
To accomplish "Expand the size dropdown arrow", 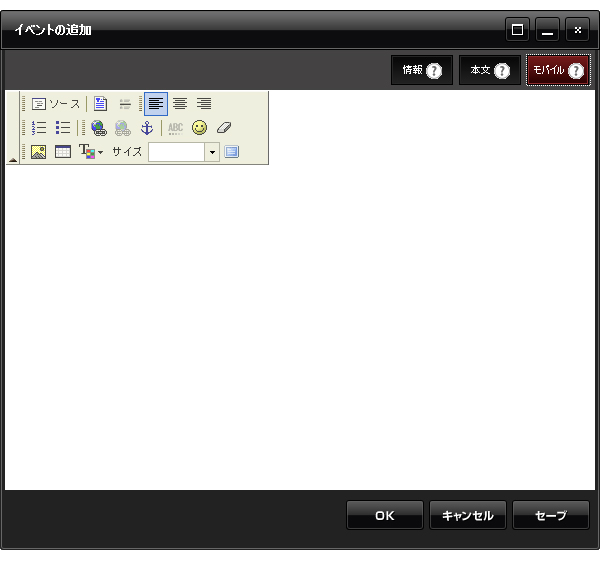I will (x=212, y=152).
